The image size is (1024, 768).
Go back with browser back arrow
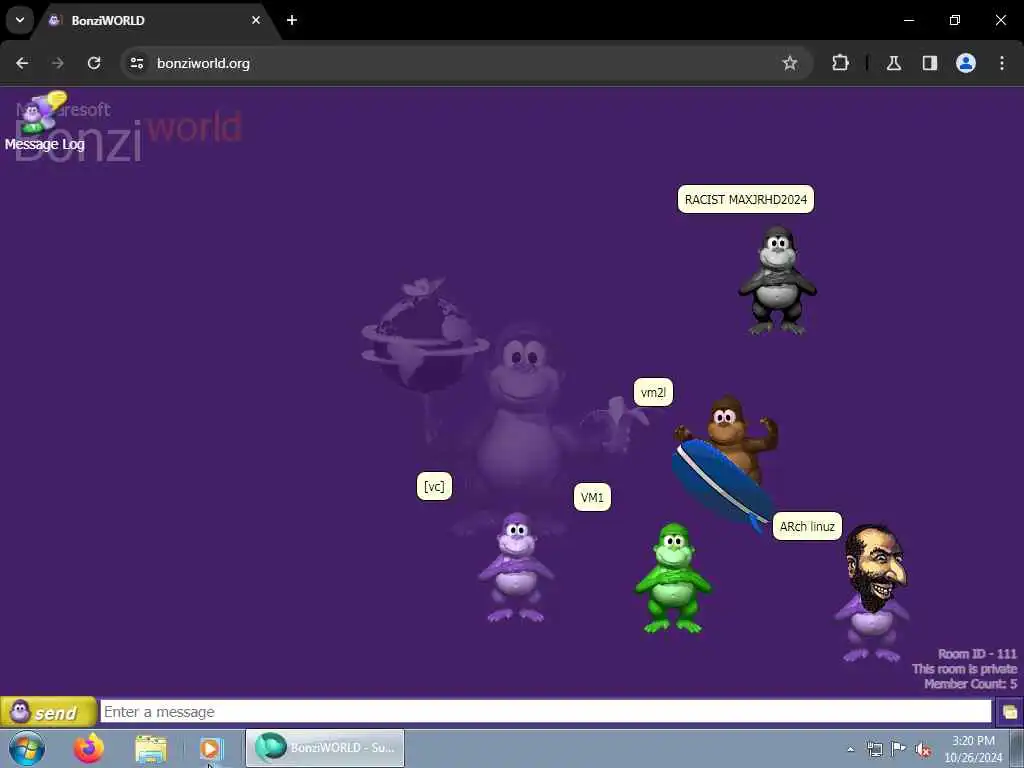22,63
